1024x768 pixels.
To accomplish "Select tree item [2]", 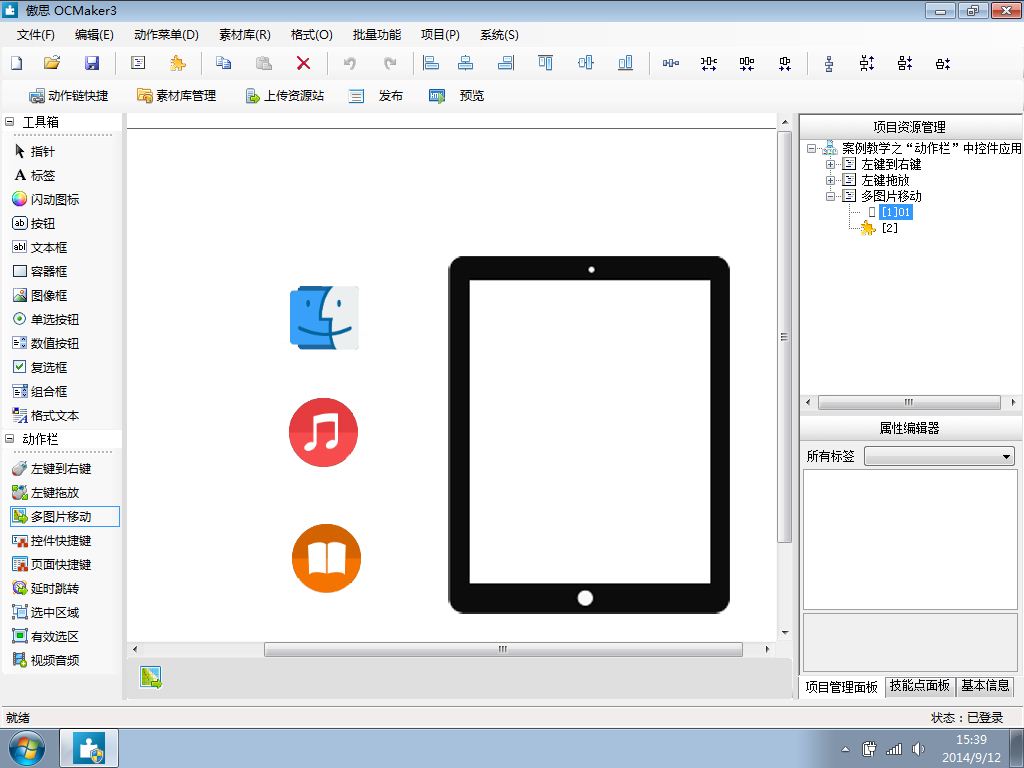I will [x=889, y=228].
